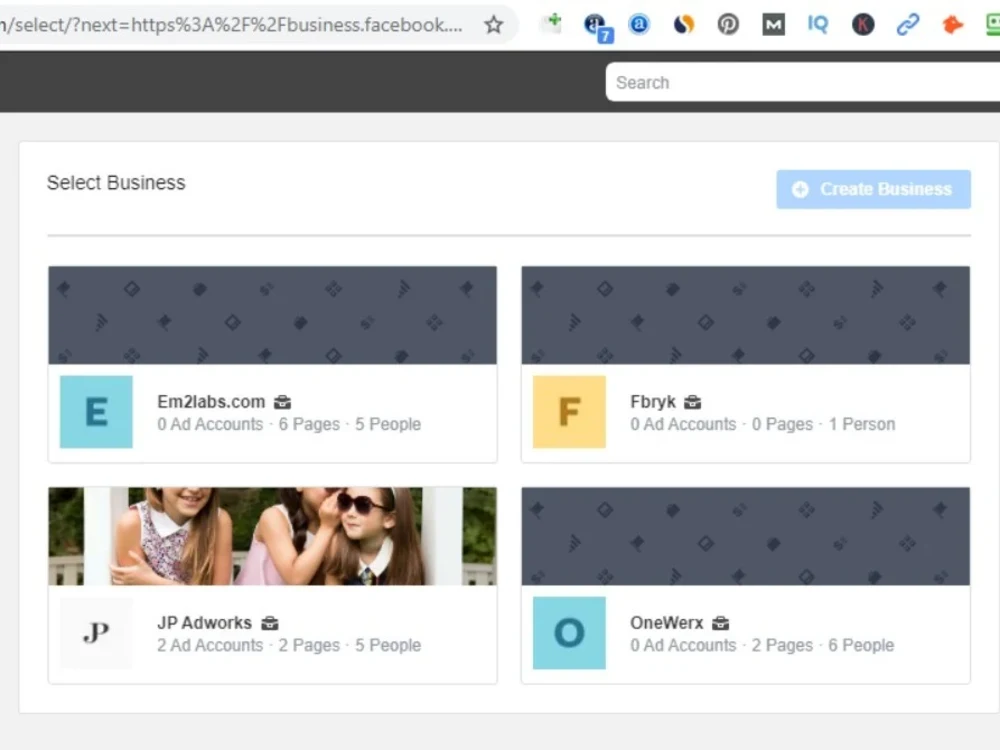
Task: Click Em2labs.com's '0 Ad Accounts · 6 Pages' line
Action: (249, 424)
